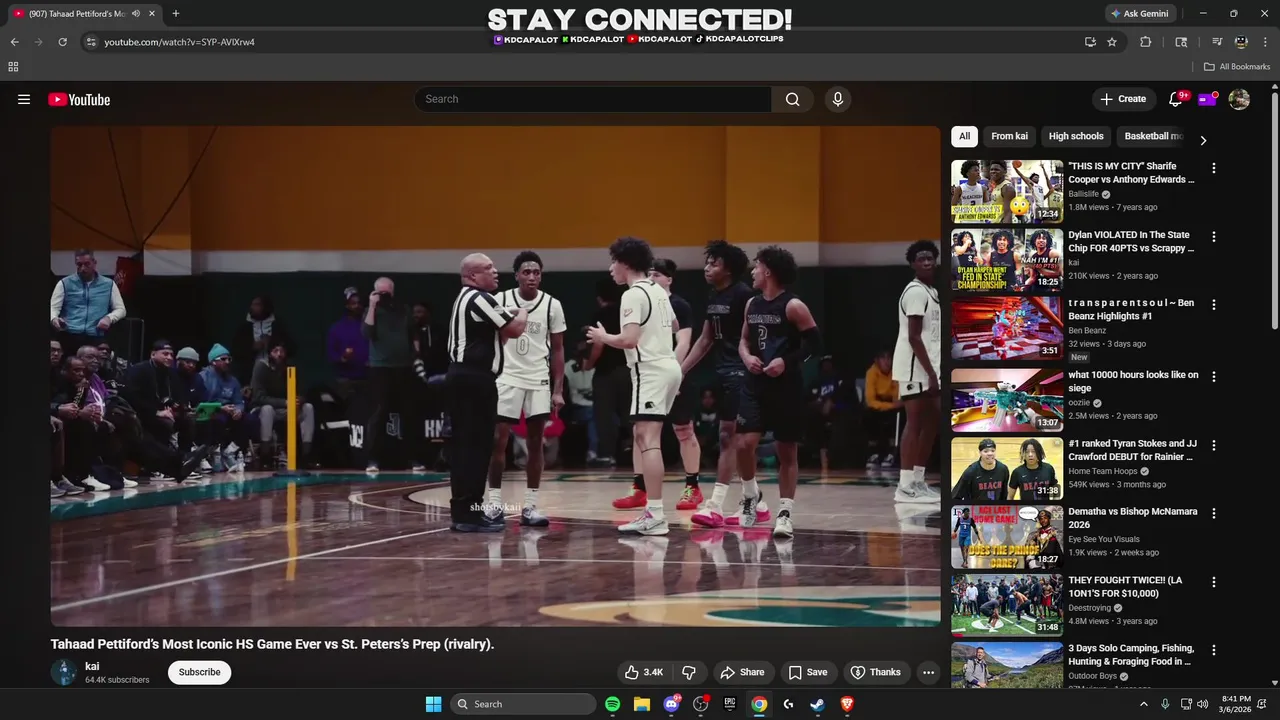Open options for transparentsoul video
This screenshot has width=1280, height=720.
1214,305
